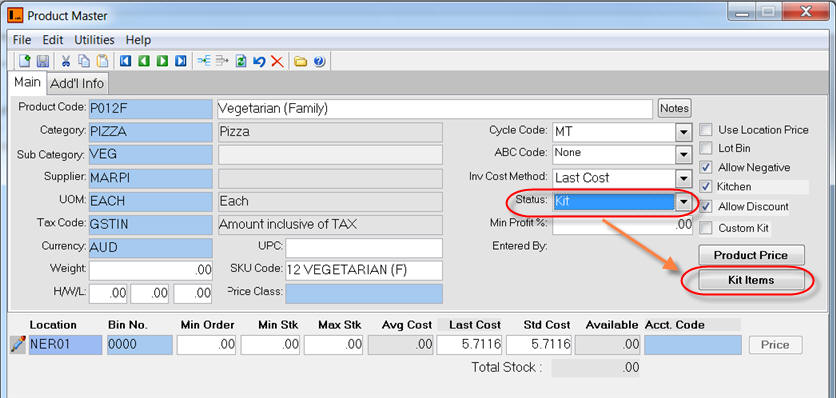Click the SKU Code field 12 VEGETARIAN (F)

(364, 270)
